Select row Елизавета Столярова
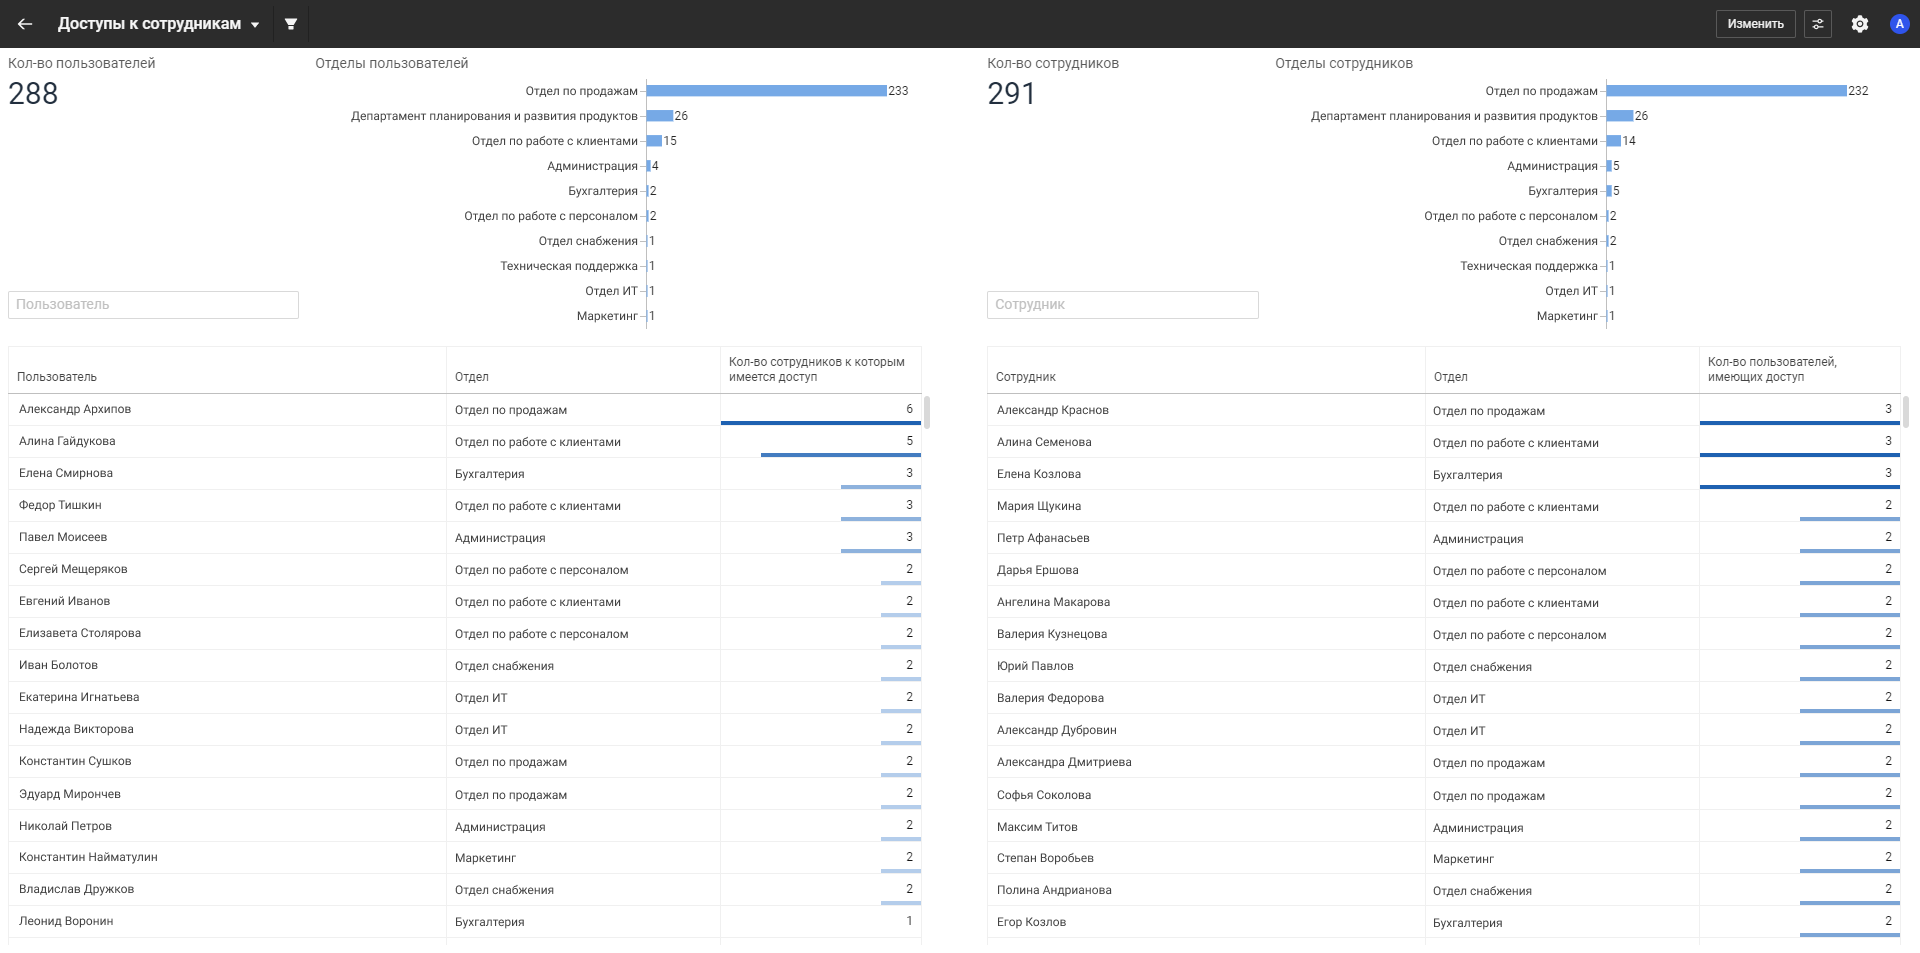 [464, 634]
